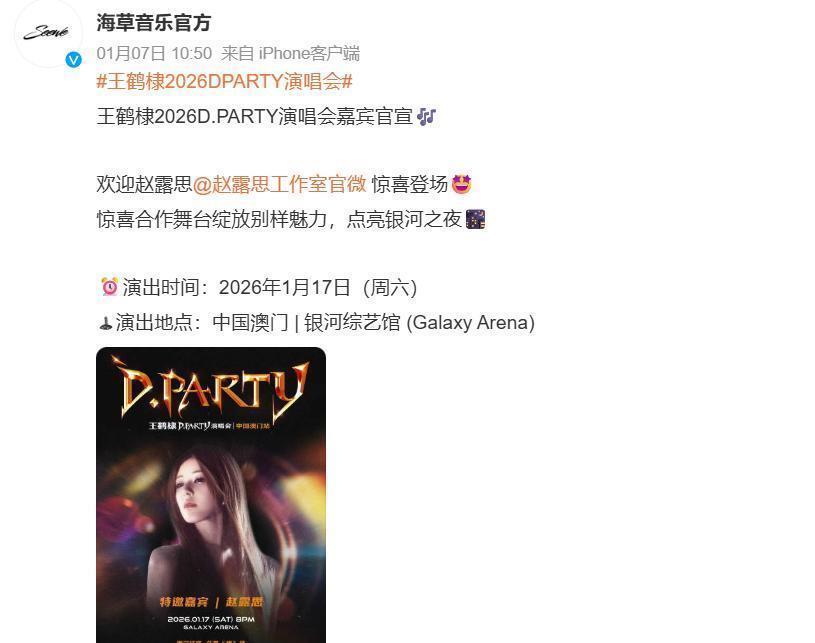Click the 2026.01.17 (SAT) 8PM poster date
This screenshot has width=815, height=643.
(211, 619)
